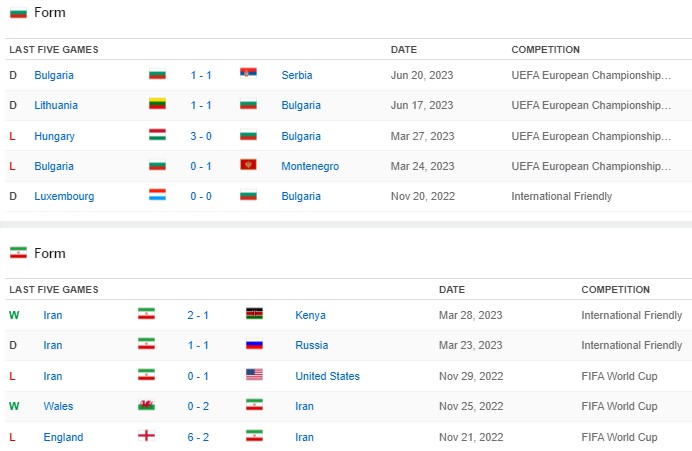This screenshot has width=692, height=451.
Task: Click the Russia flag icon
Action: point(254,343)
